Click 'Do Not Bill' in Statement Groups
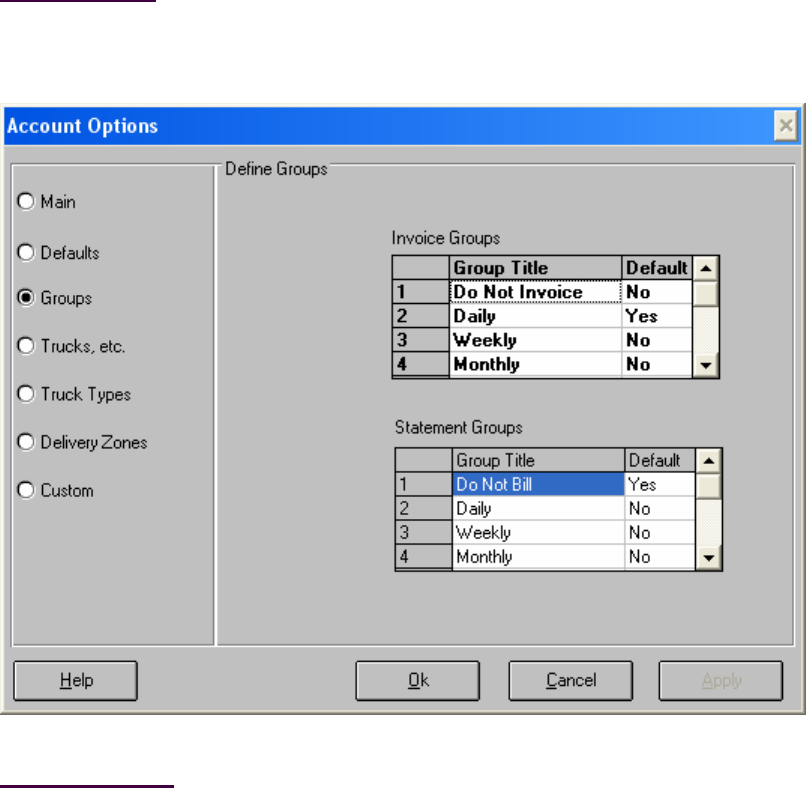 pyautogui.click(x=538, y=484)
